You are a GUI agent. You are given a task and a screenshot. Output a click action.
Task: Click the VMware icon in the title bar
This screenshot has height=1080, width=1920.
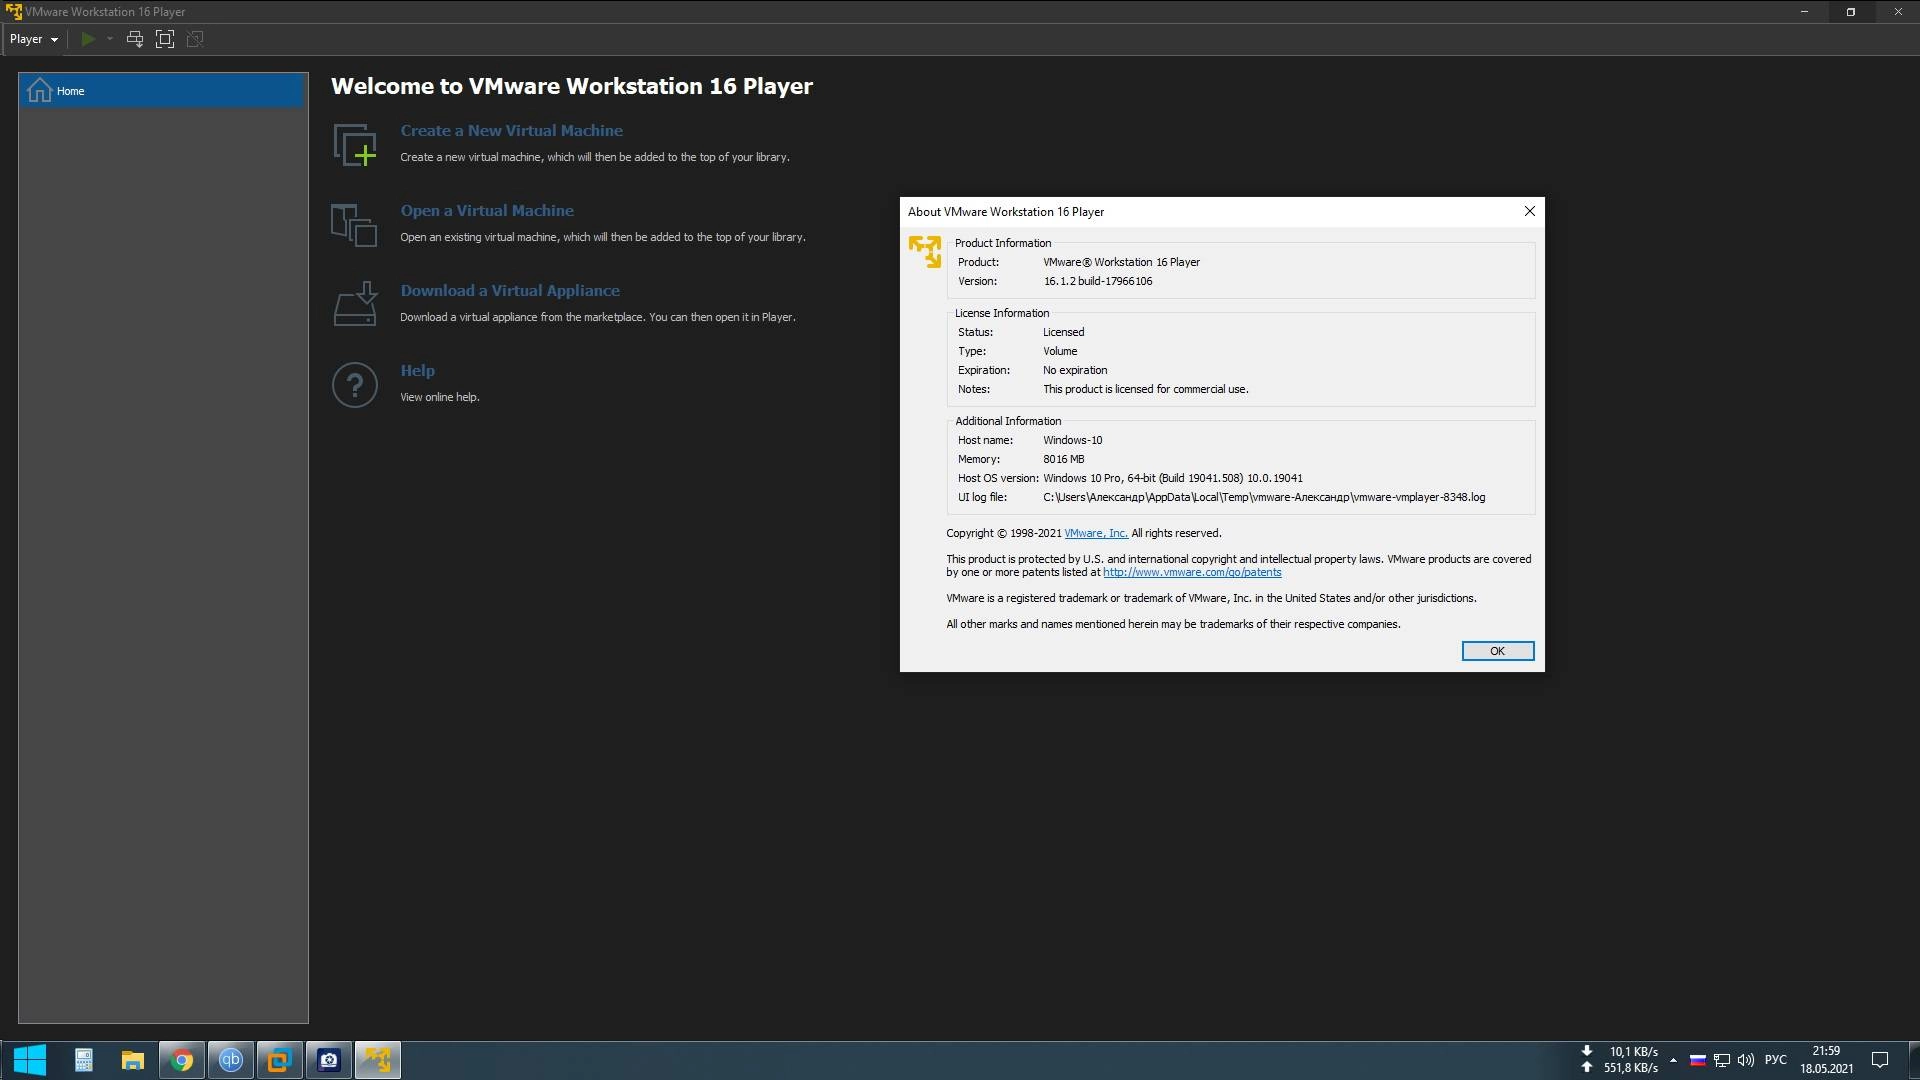click(13, 12)
